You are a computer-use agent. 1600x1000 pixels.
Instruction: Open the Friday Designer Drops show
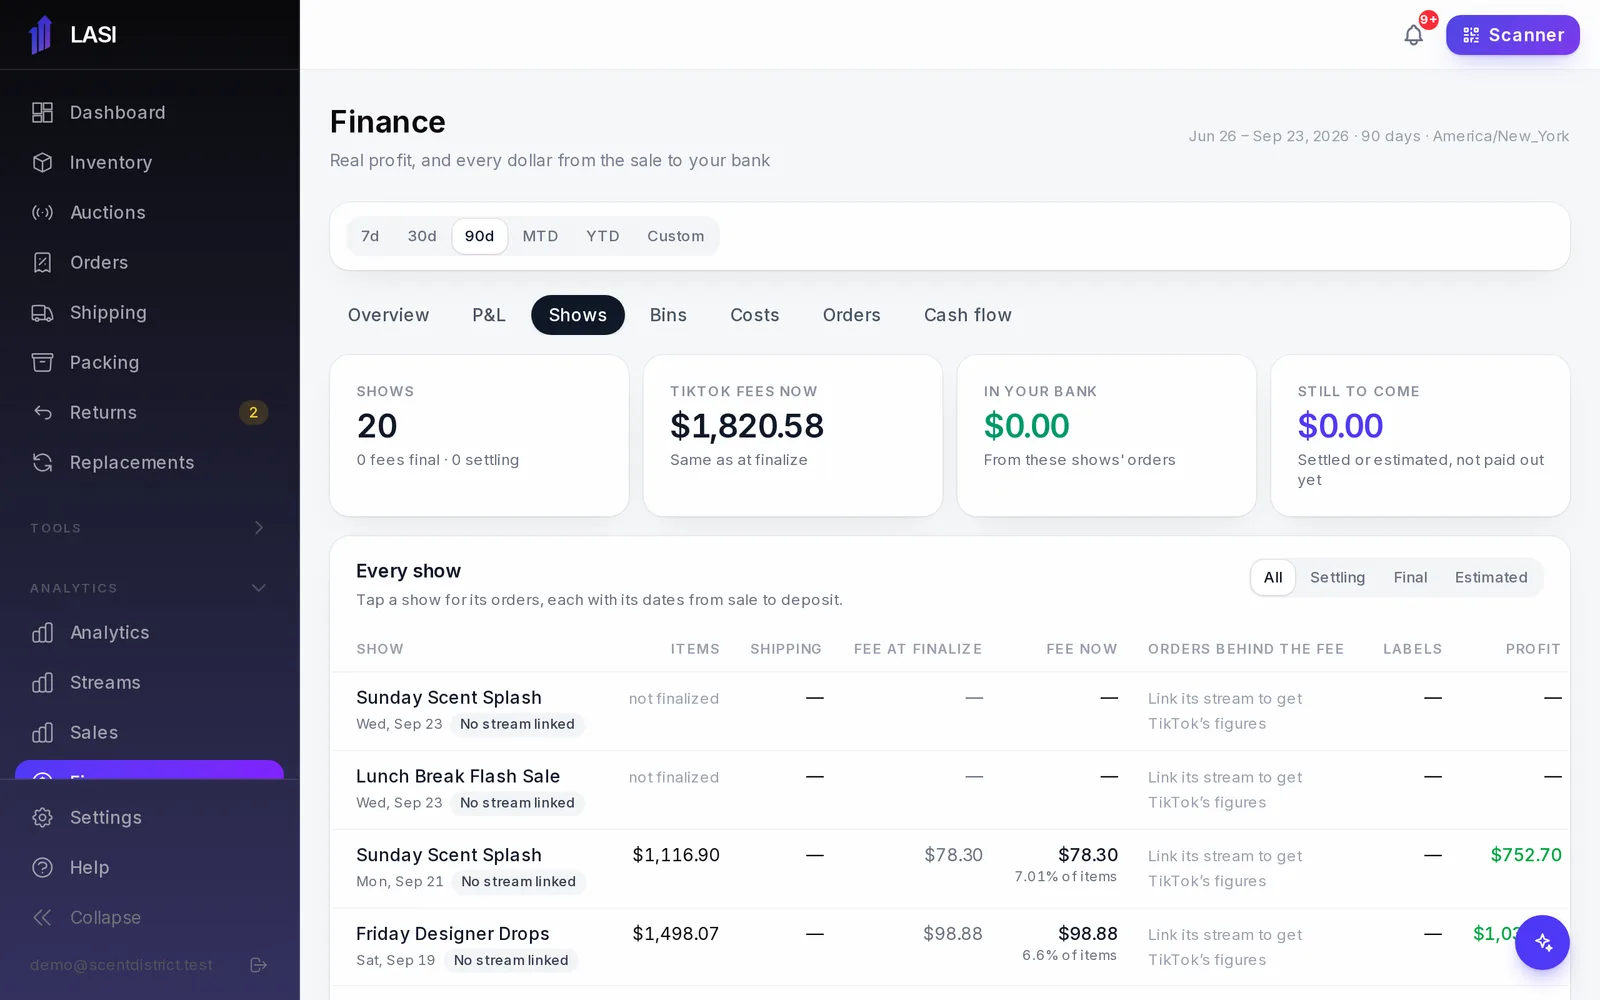(950, 947)
